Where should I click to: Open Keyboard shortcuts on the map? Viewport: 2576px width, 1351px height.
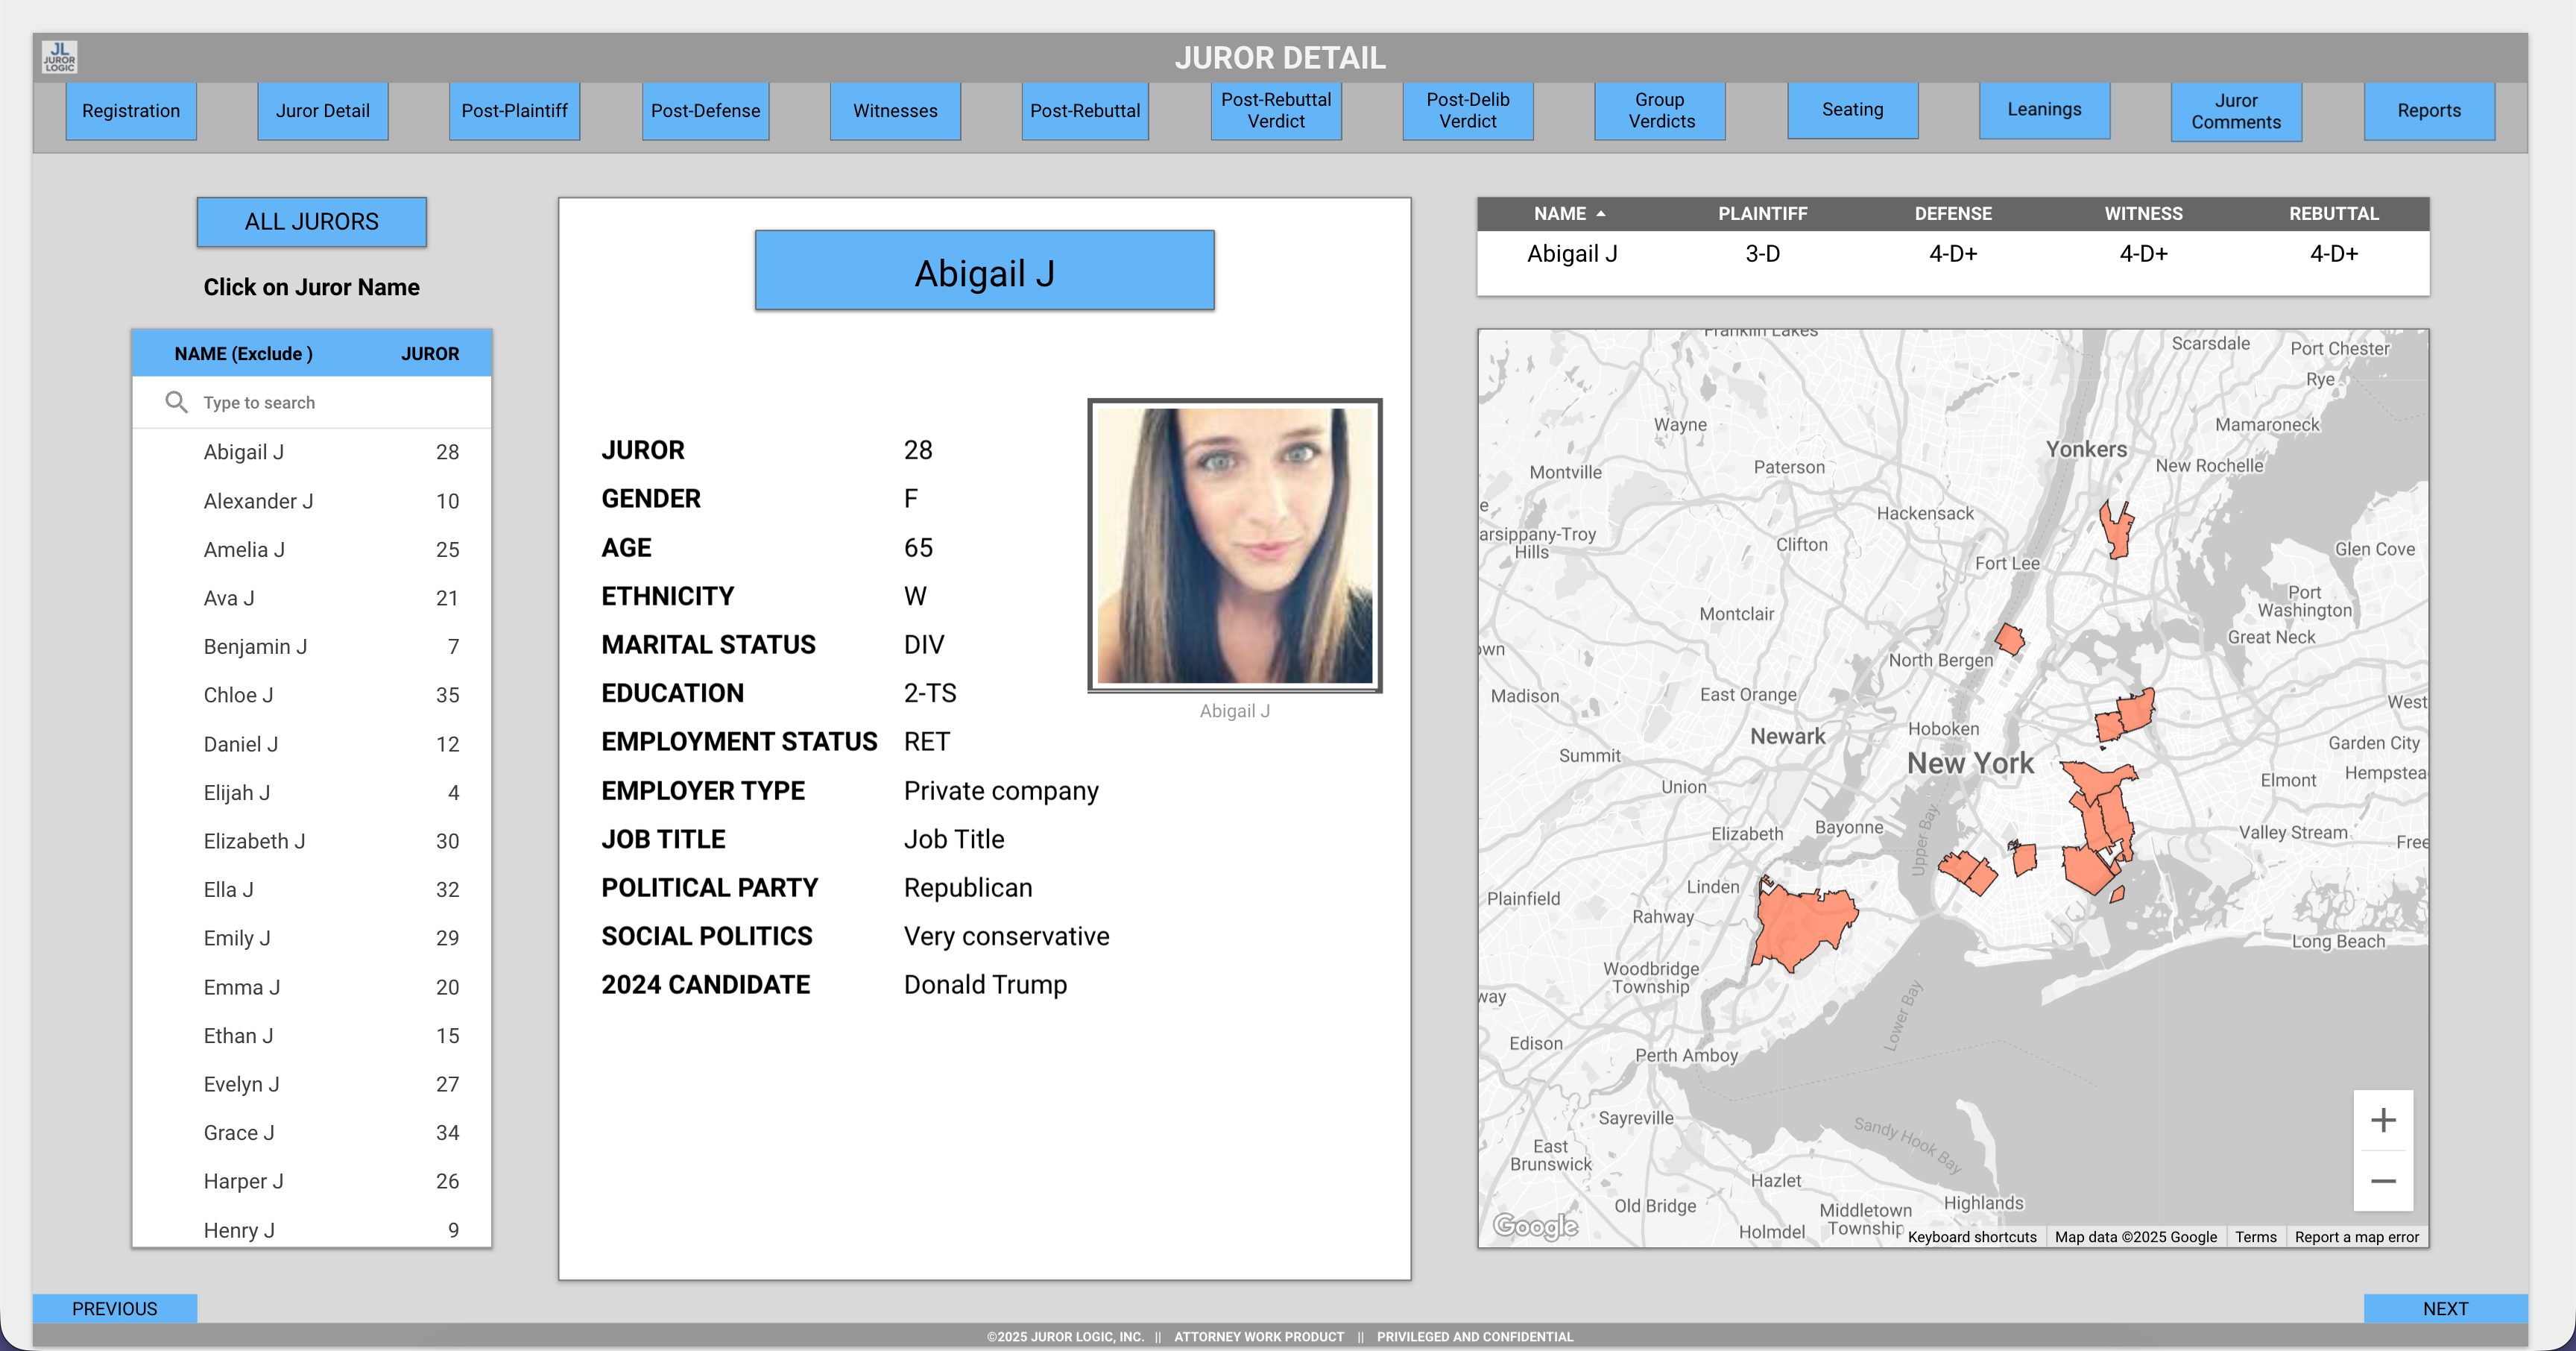click(x=1972, y=1237)
